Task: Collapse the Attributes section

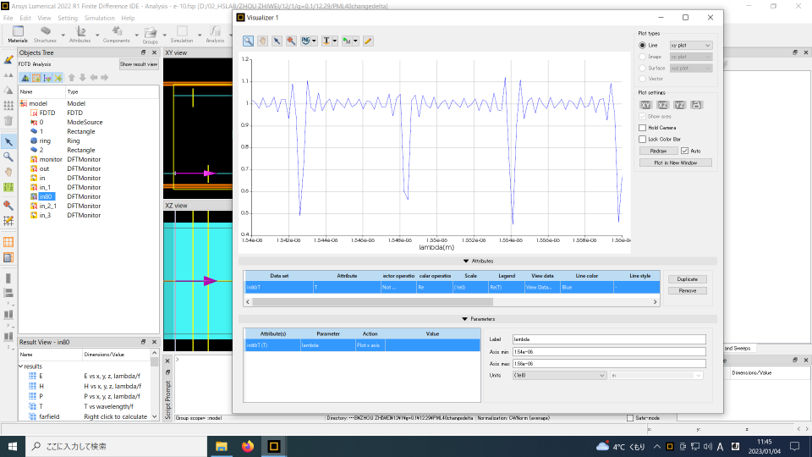Action: click(x=466, y=261)
